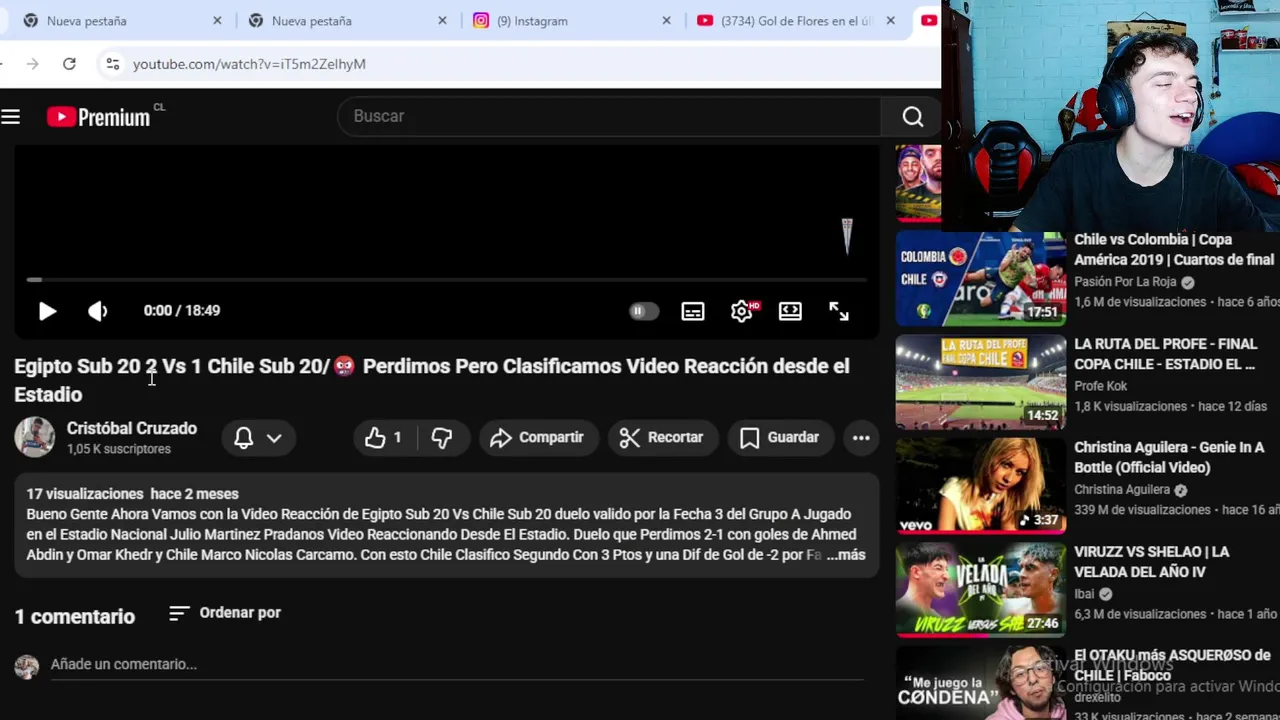Close the Instagram tab
This screenshot has width=1280, height=720.
(x=667, y=21)
